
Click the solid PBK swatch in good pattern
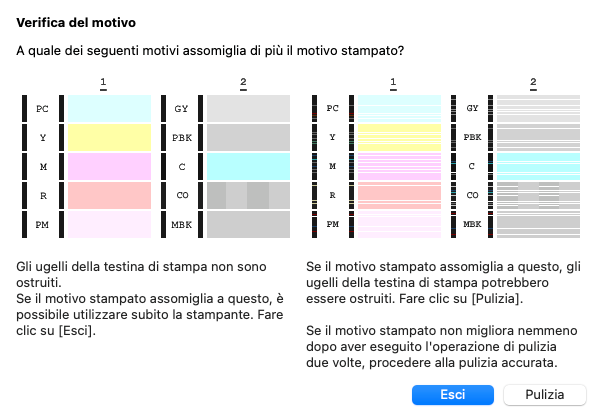247,136
